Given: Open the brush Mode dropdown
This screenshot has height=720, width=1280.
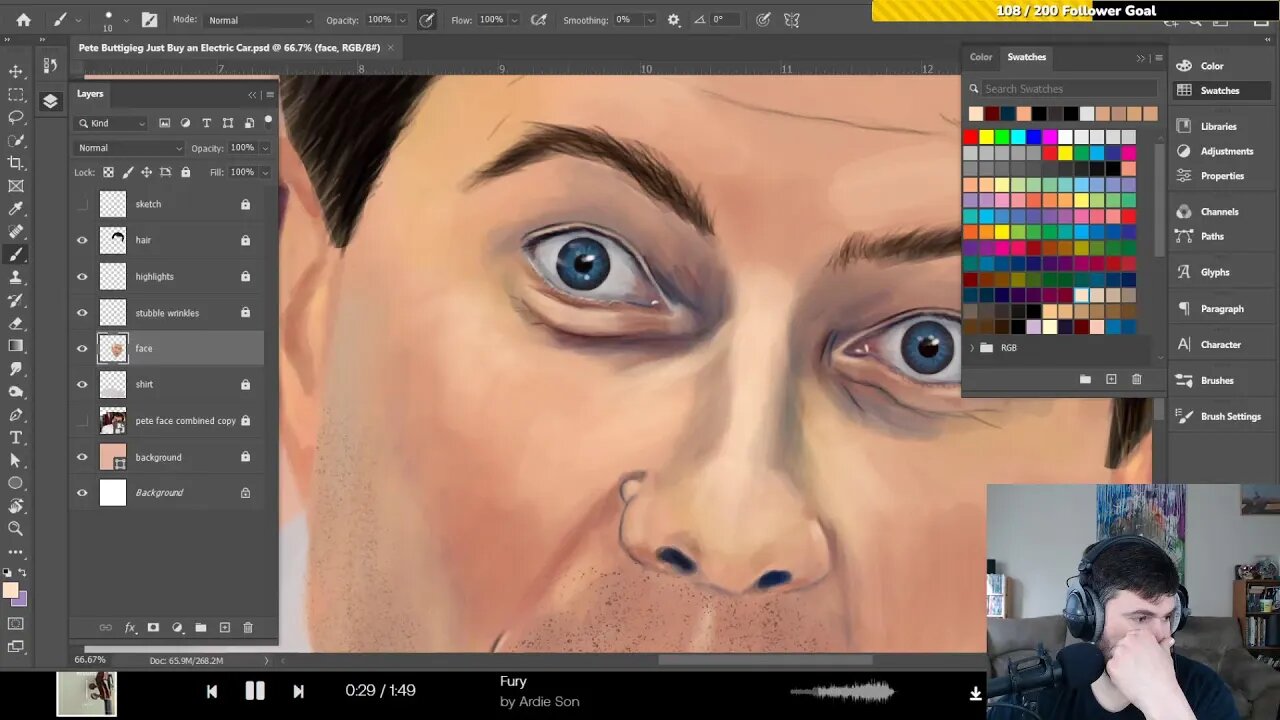Looking at the screenshot, I should (260, 20).
